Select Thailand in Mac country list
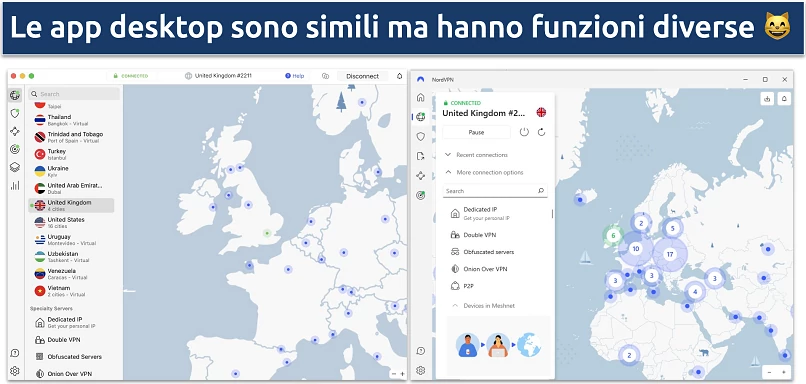This screenshot has width=806, height=384. [72, 120]
